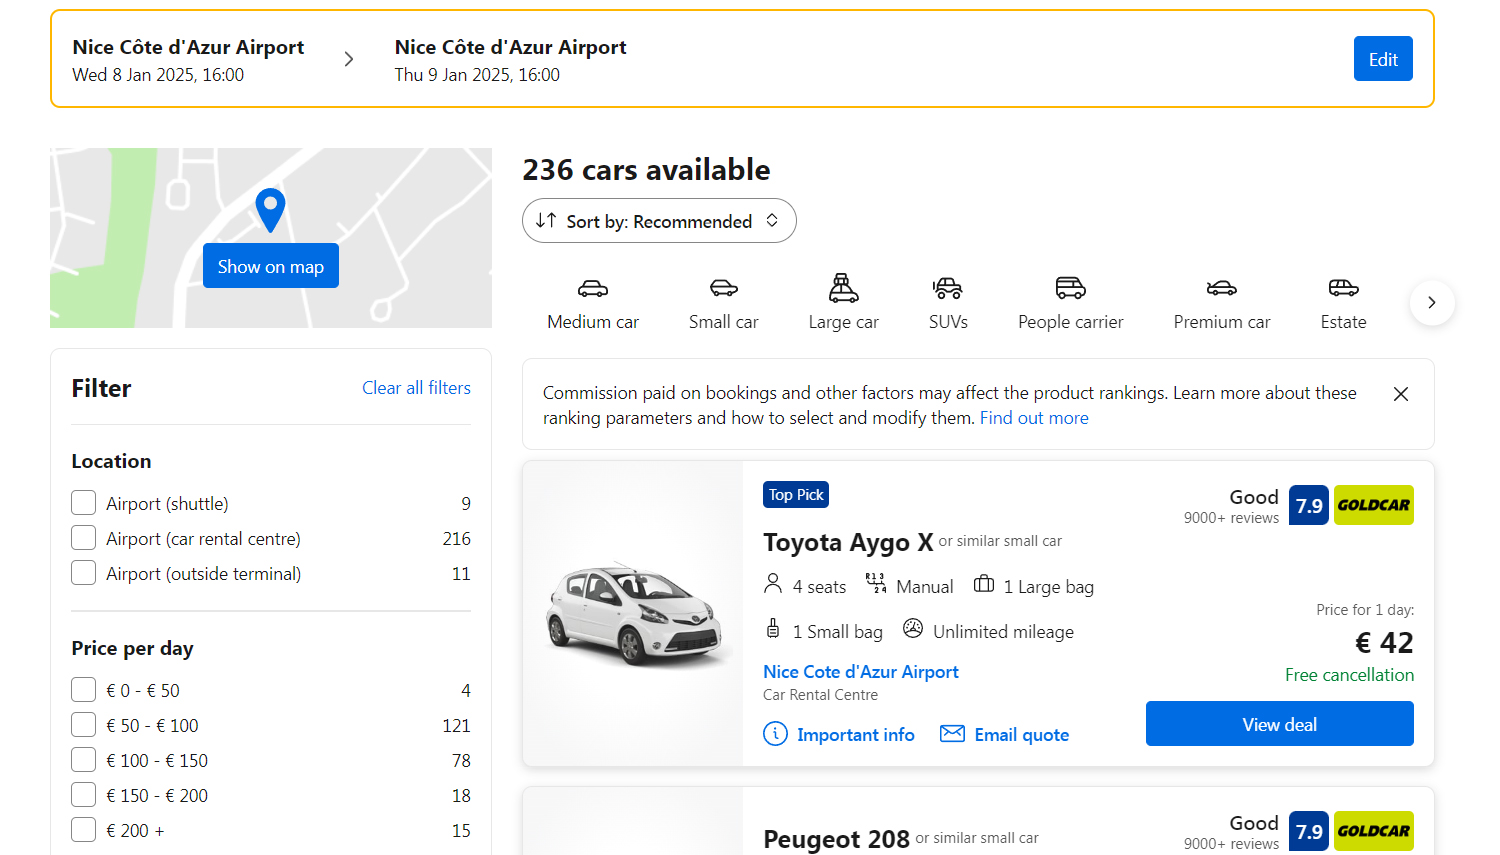Filter by Small car type icon
Viewport: 1500px width, 855px height.
coord(723,289)
